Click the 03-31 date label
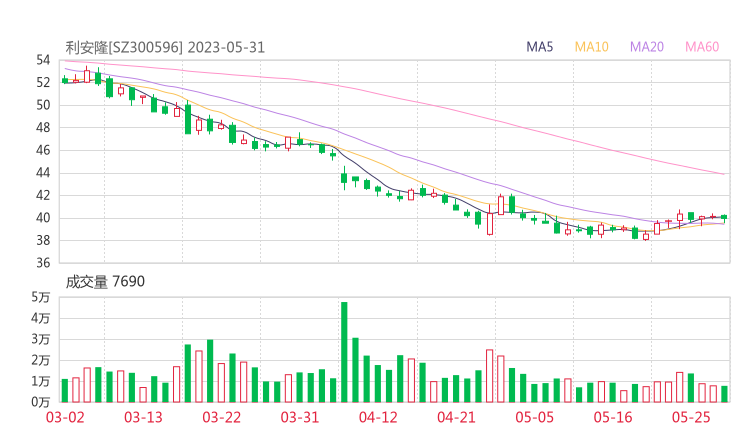This screenshot has height=440, width=740. 300,417
